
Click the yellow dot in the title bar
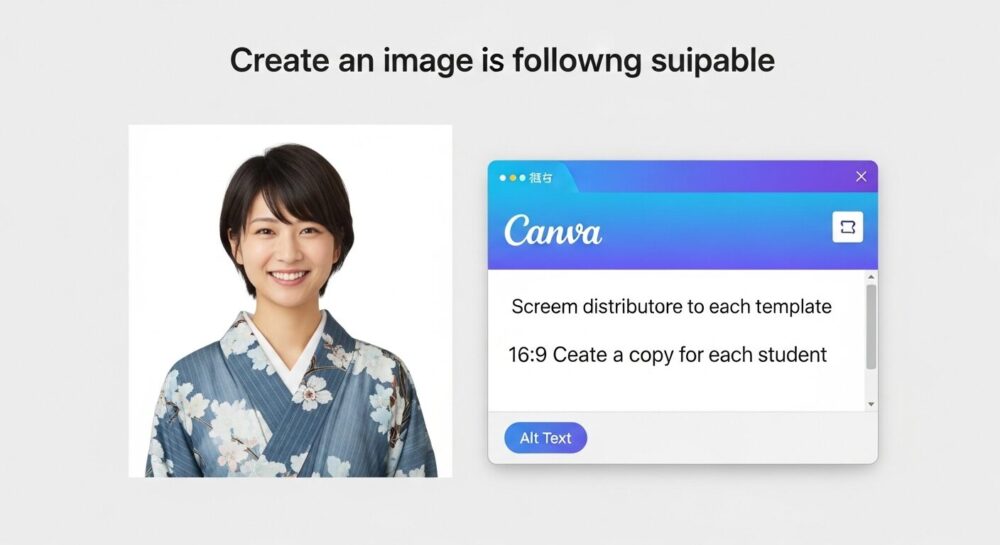pyautogui.click(x=513, y=178)
